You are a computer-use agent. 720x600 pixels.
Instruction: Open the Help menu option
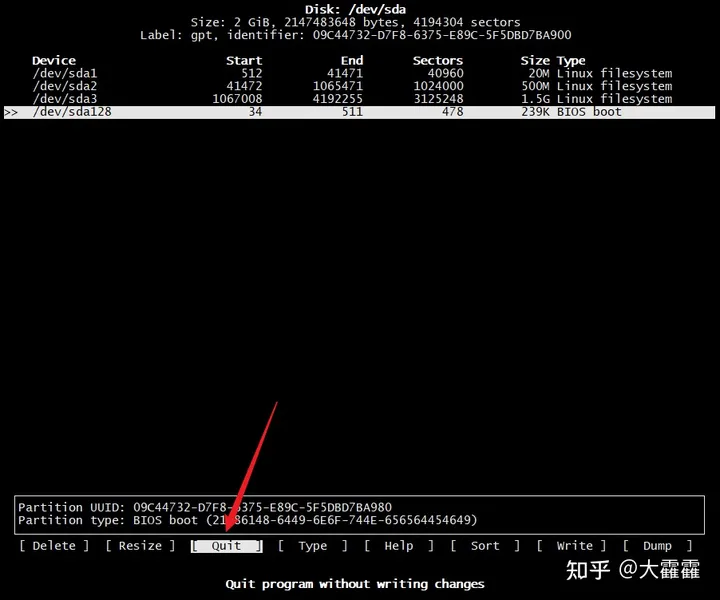point(398,546)
